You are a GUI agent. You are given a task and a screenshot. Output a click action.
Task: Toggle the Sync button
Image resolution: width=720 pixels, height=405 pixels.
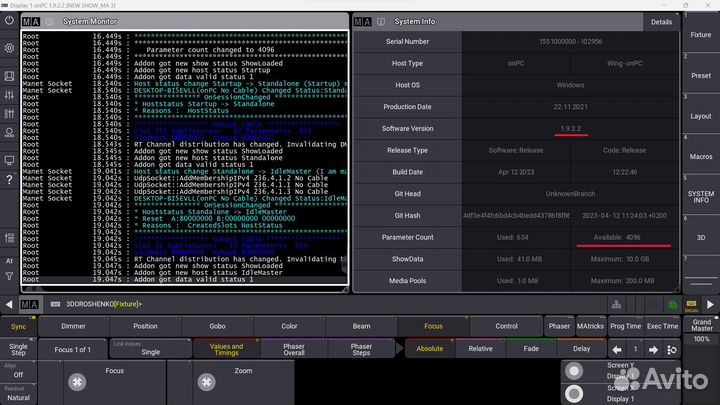coord(19,326)
